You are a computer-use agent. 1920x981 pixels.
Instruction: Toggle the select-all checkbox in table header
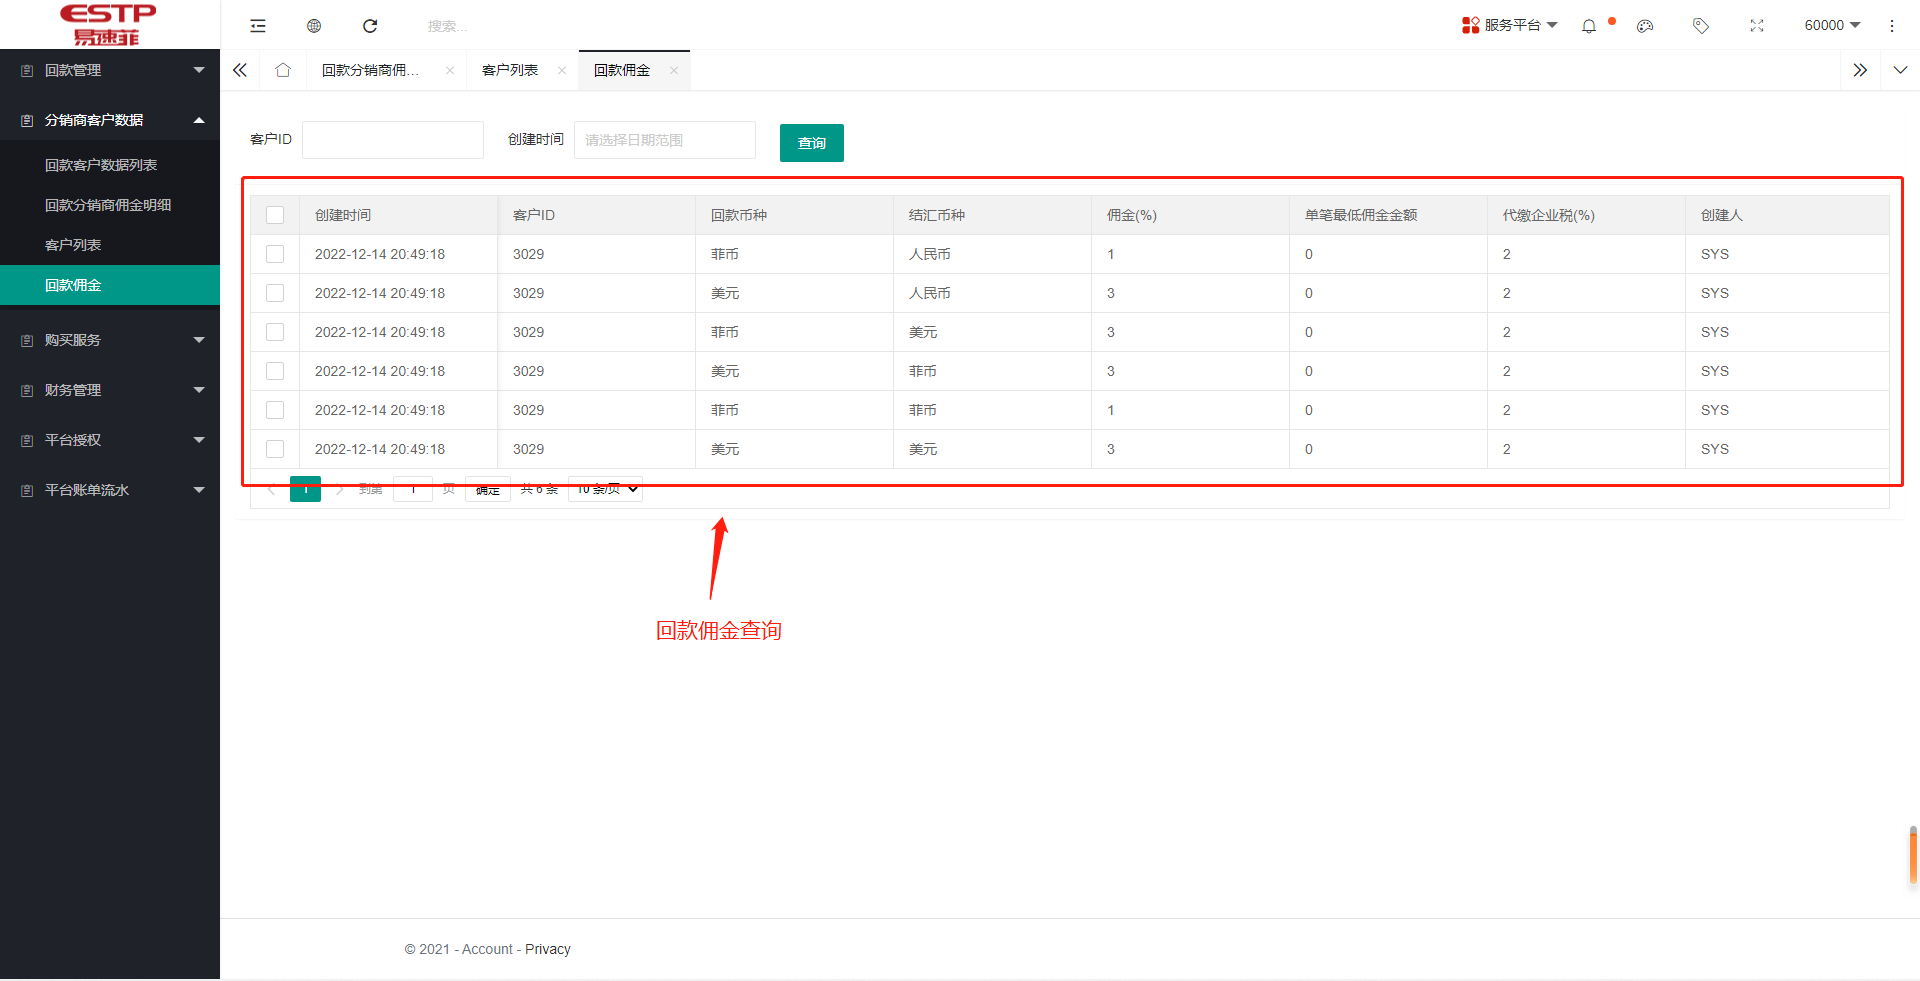(x=275, y=215)
